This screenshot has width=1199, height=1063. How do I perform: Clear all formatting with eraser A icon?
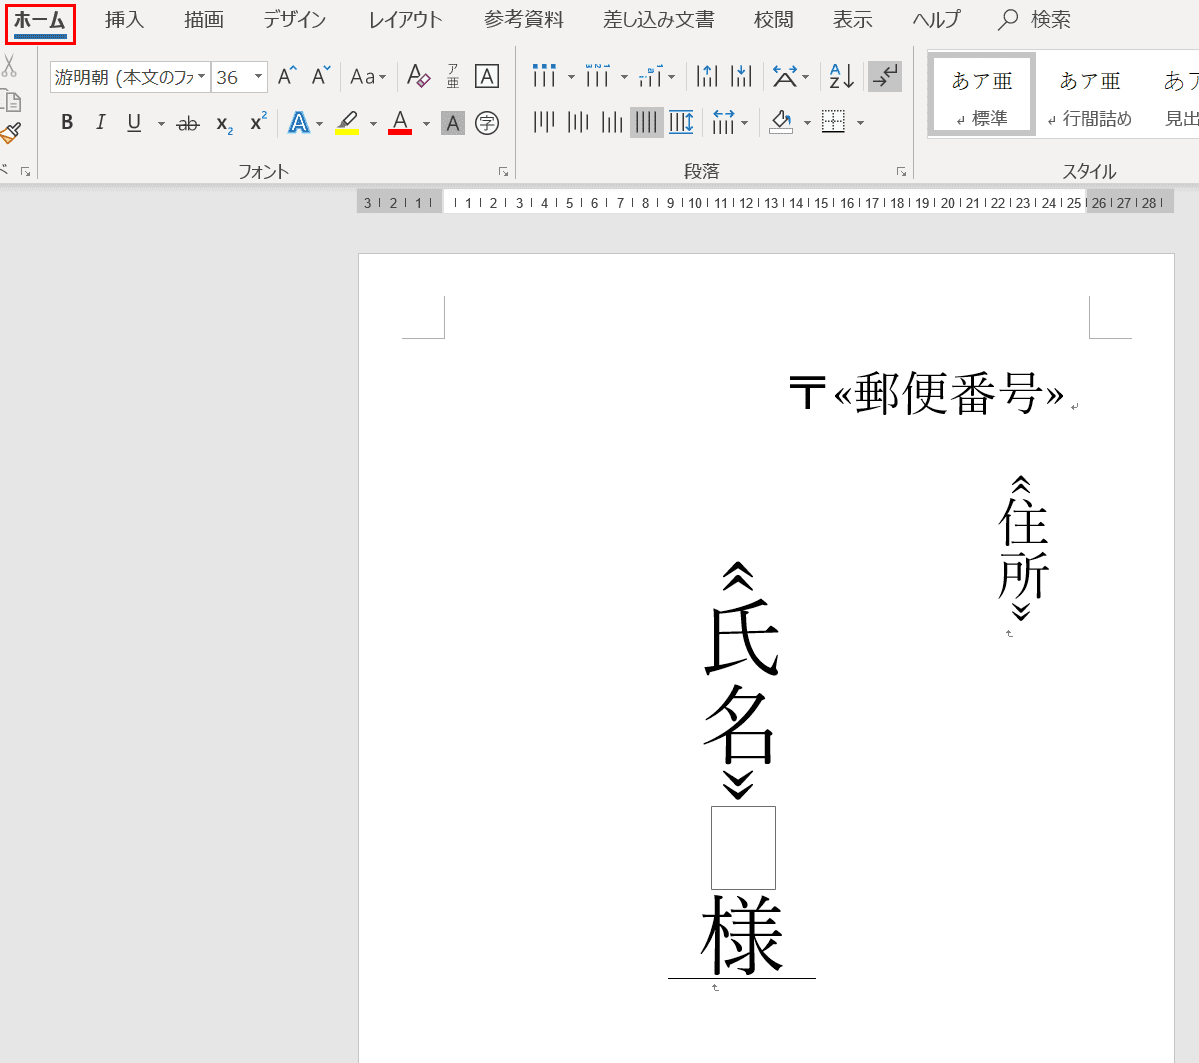point(418,76)
